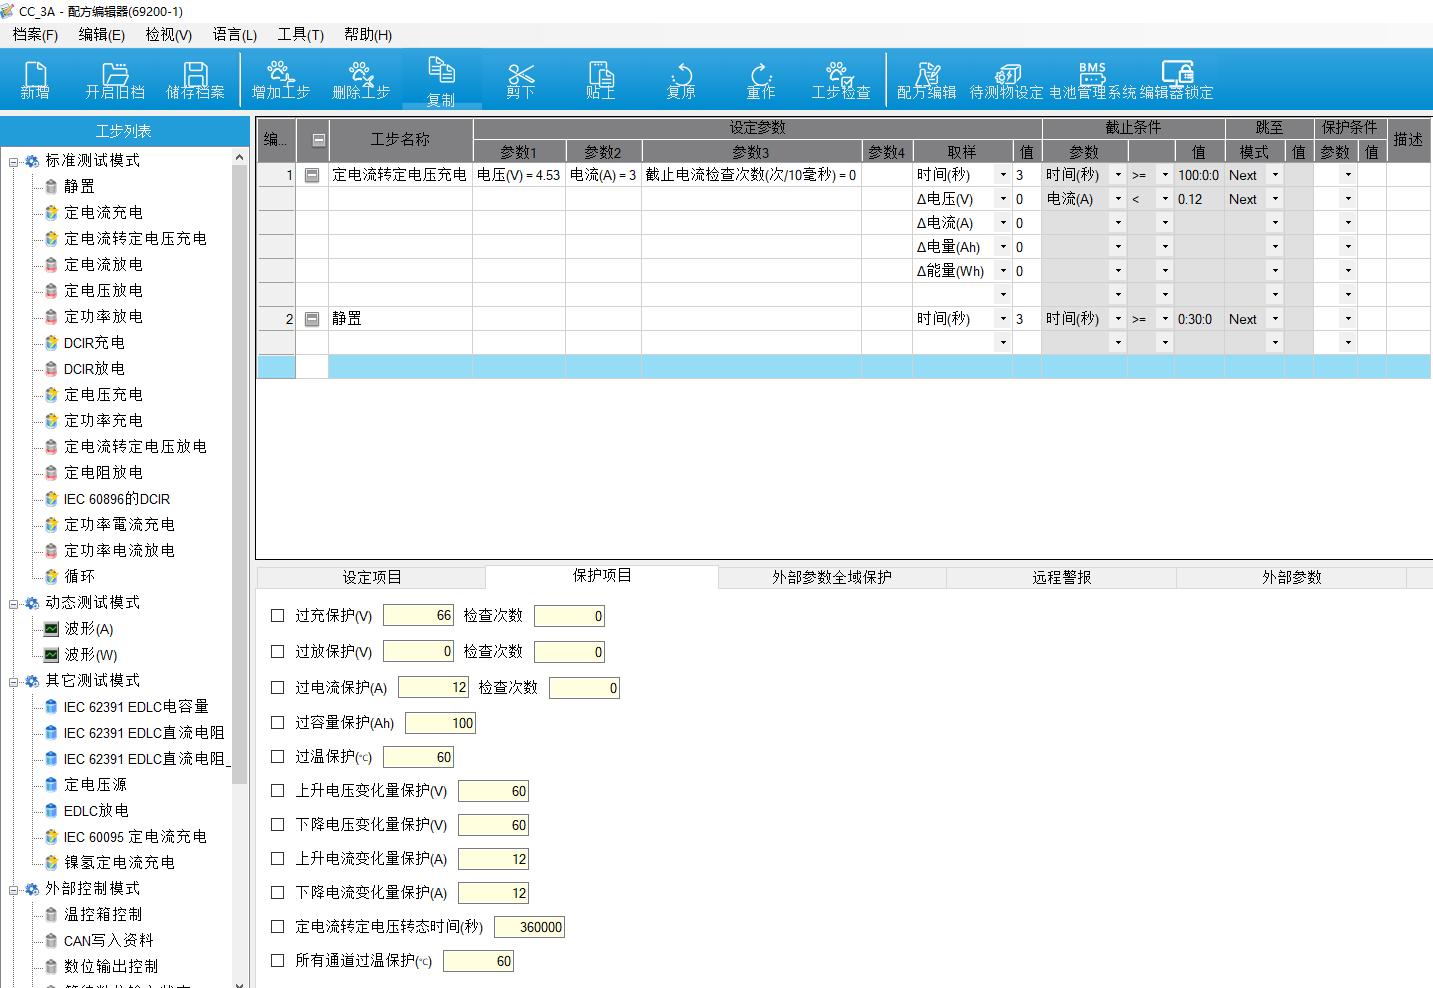Image resolution: width=1433 pixels, height=988 pixels.
Task: Click the 定电流转定电压转态时间 field showing 360000
Action: (530, 927)
